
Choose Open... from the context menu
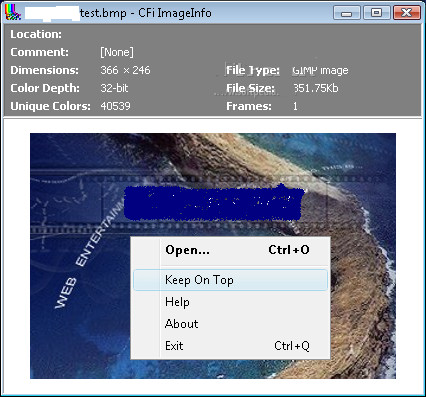(x=230, y=250)
